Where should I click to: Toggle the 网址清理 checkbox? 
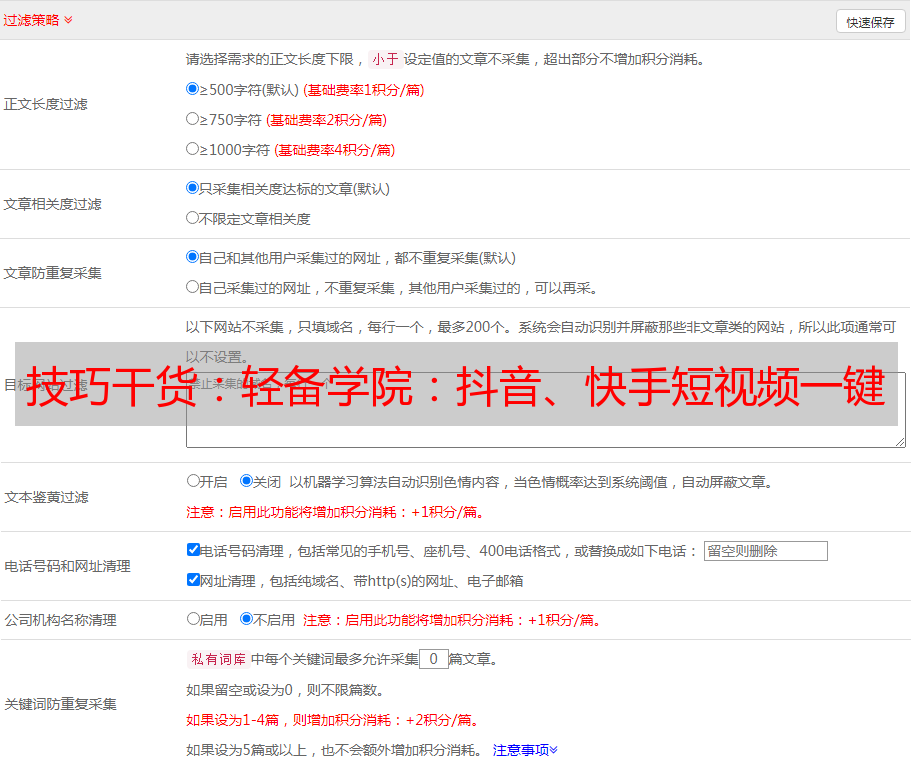[193, 580]
